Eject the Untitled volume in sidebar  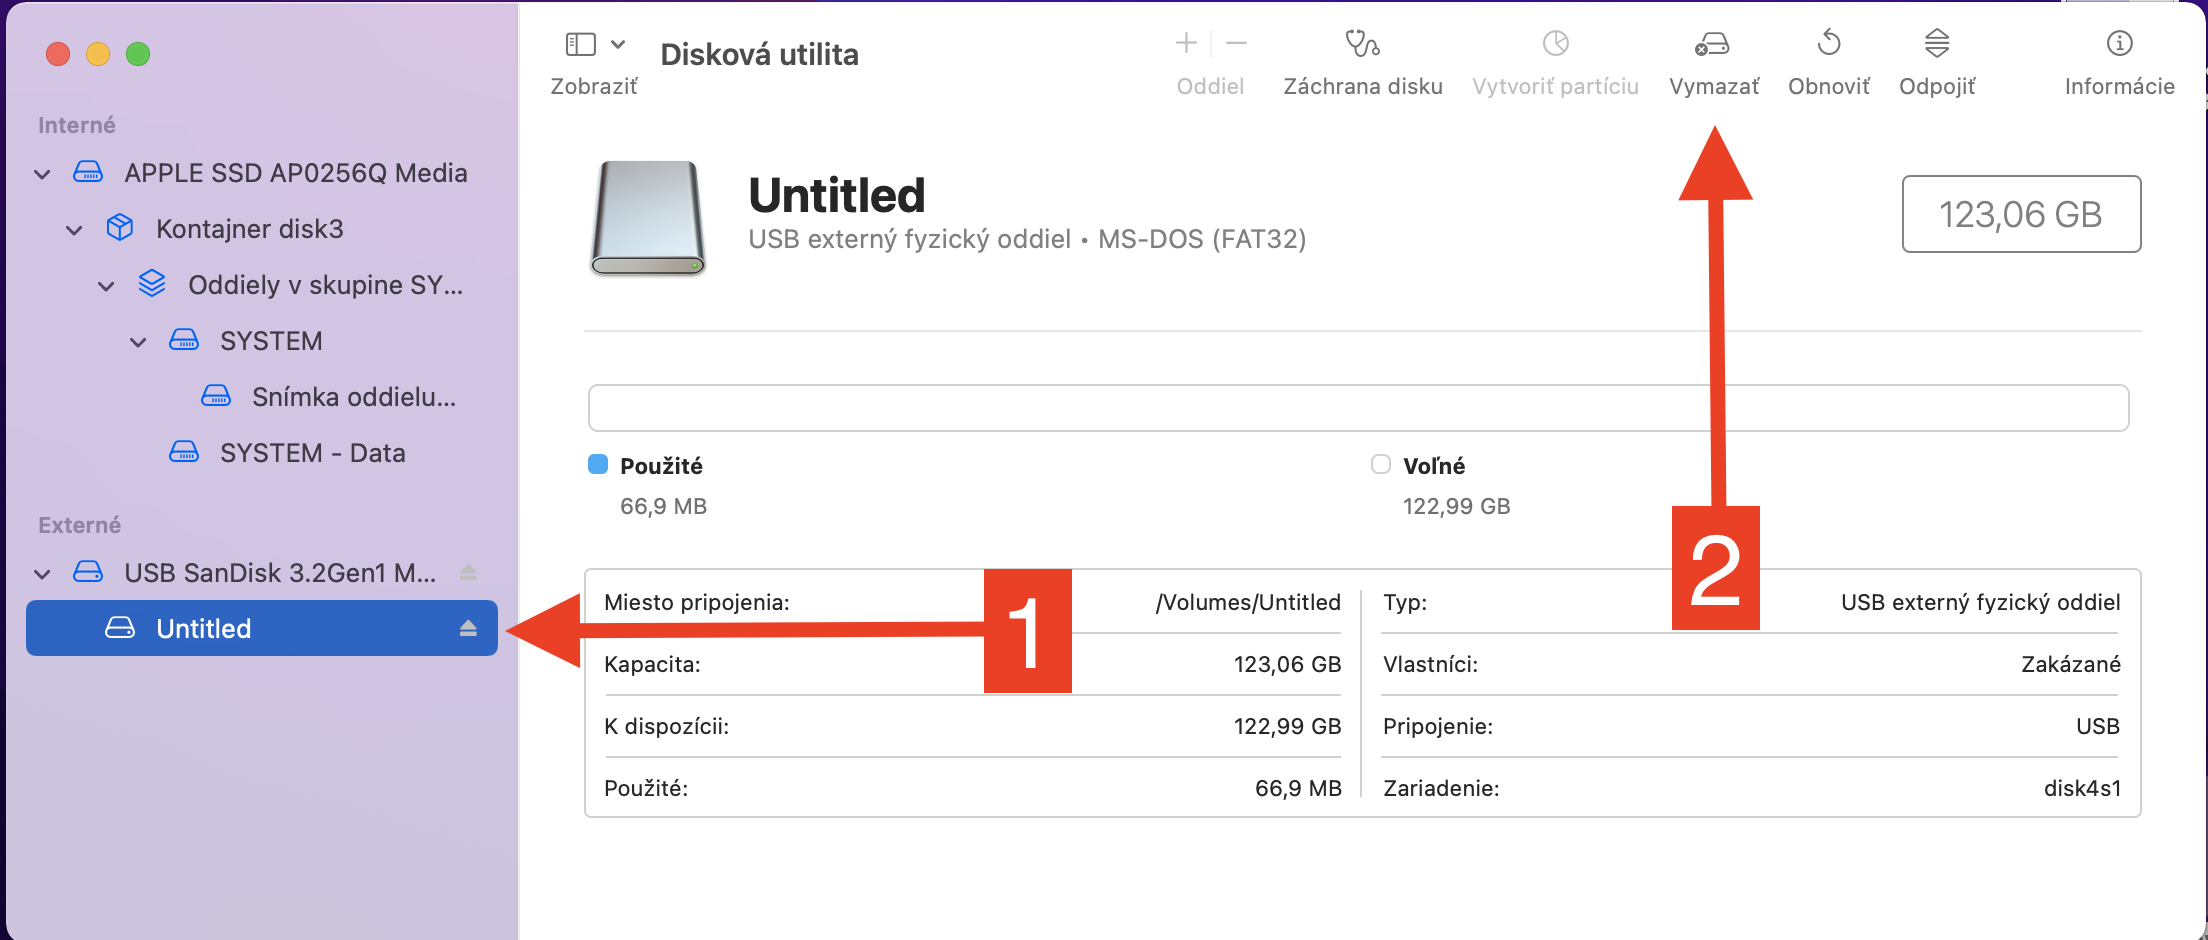[468, 628]
